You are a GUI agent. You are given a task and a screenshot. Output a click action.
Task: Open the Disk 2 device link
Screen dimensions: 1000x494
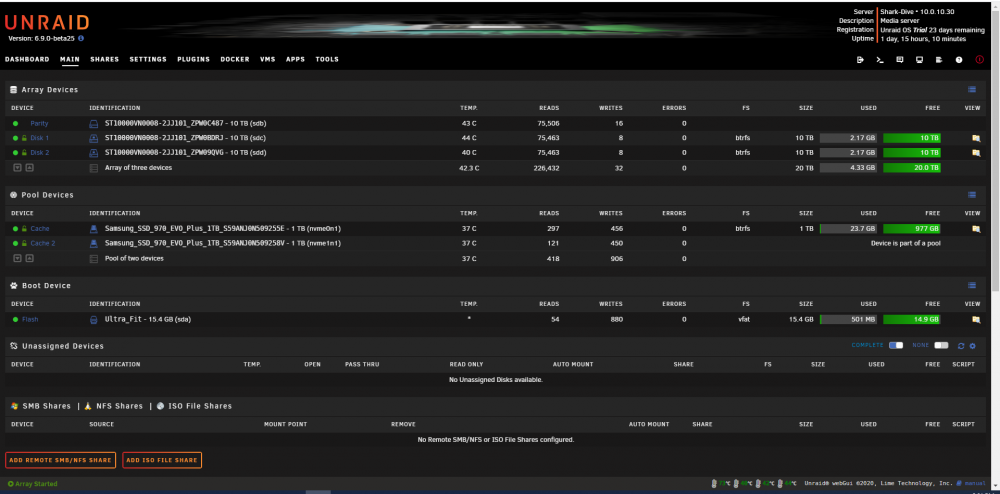(40, 153)
